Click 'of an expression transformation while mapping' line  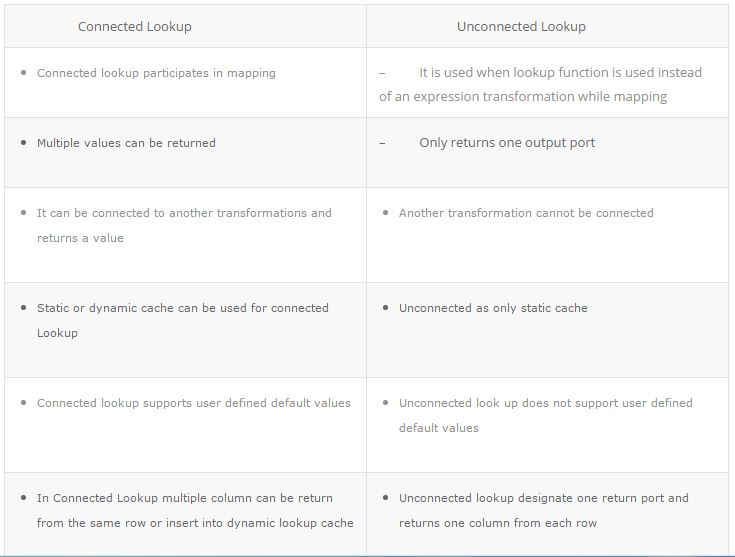point(523,97)
